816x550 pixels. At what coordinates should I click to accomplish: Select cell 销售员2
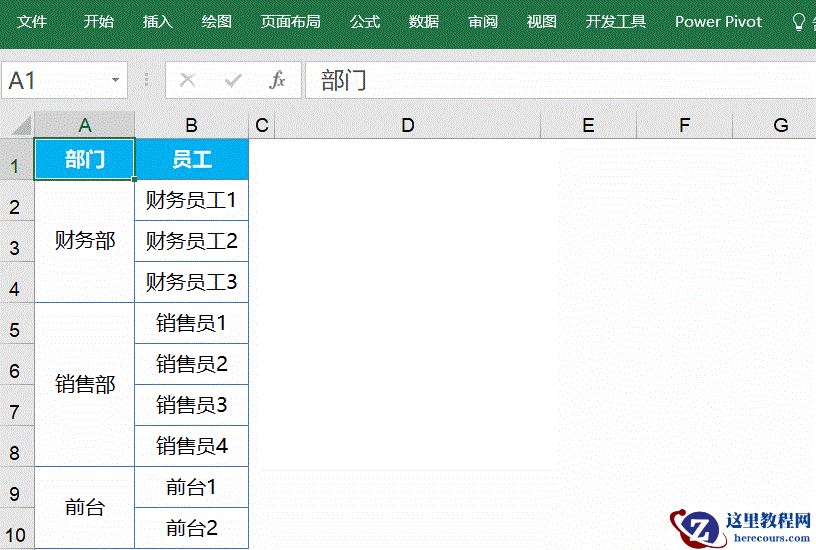pos(192,364)
